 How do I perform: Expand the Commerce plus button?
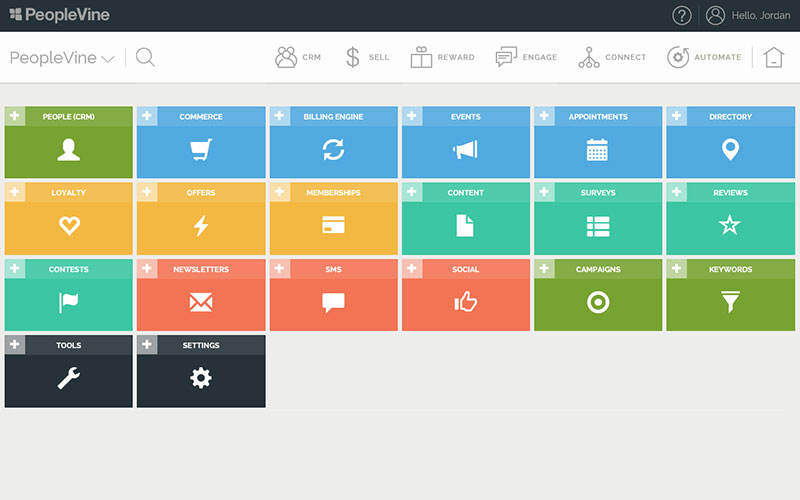[x=147, y=116]
